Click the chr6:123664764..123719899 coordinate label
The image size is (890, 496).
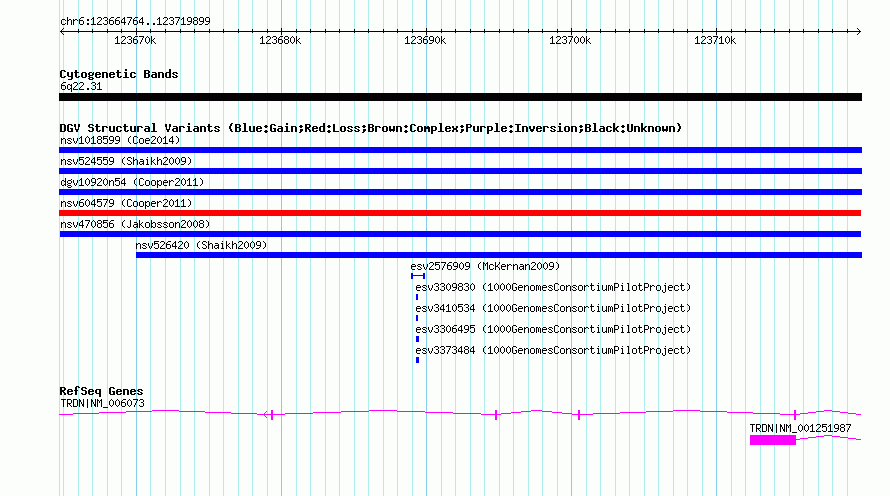(135, 21)
